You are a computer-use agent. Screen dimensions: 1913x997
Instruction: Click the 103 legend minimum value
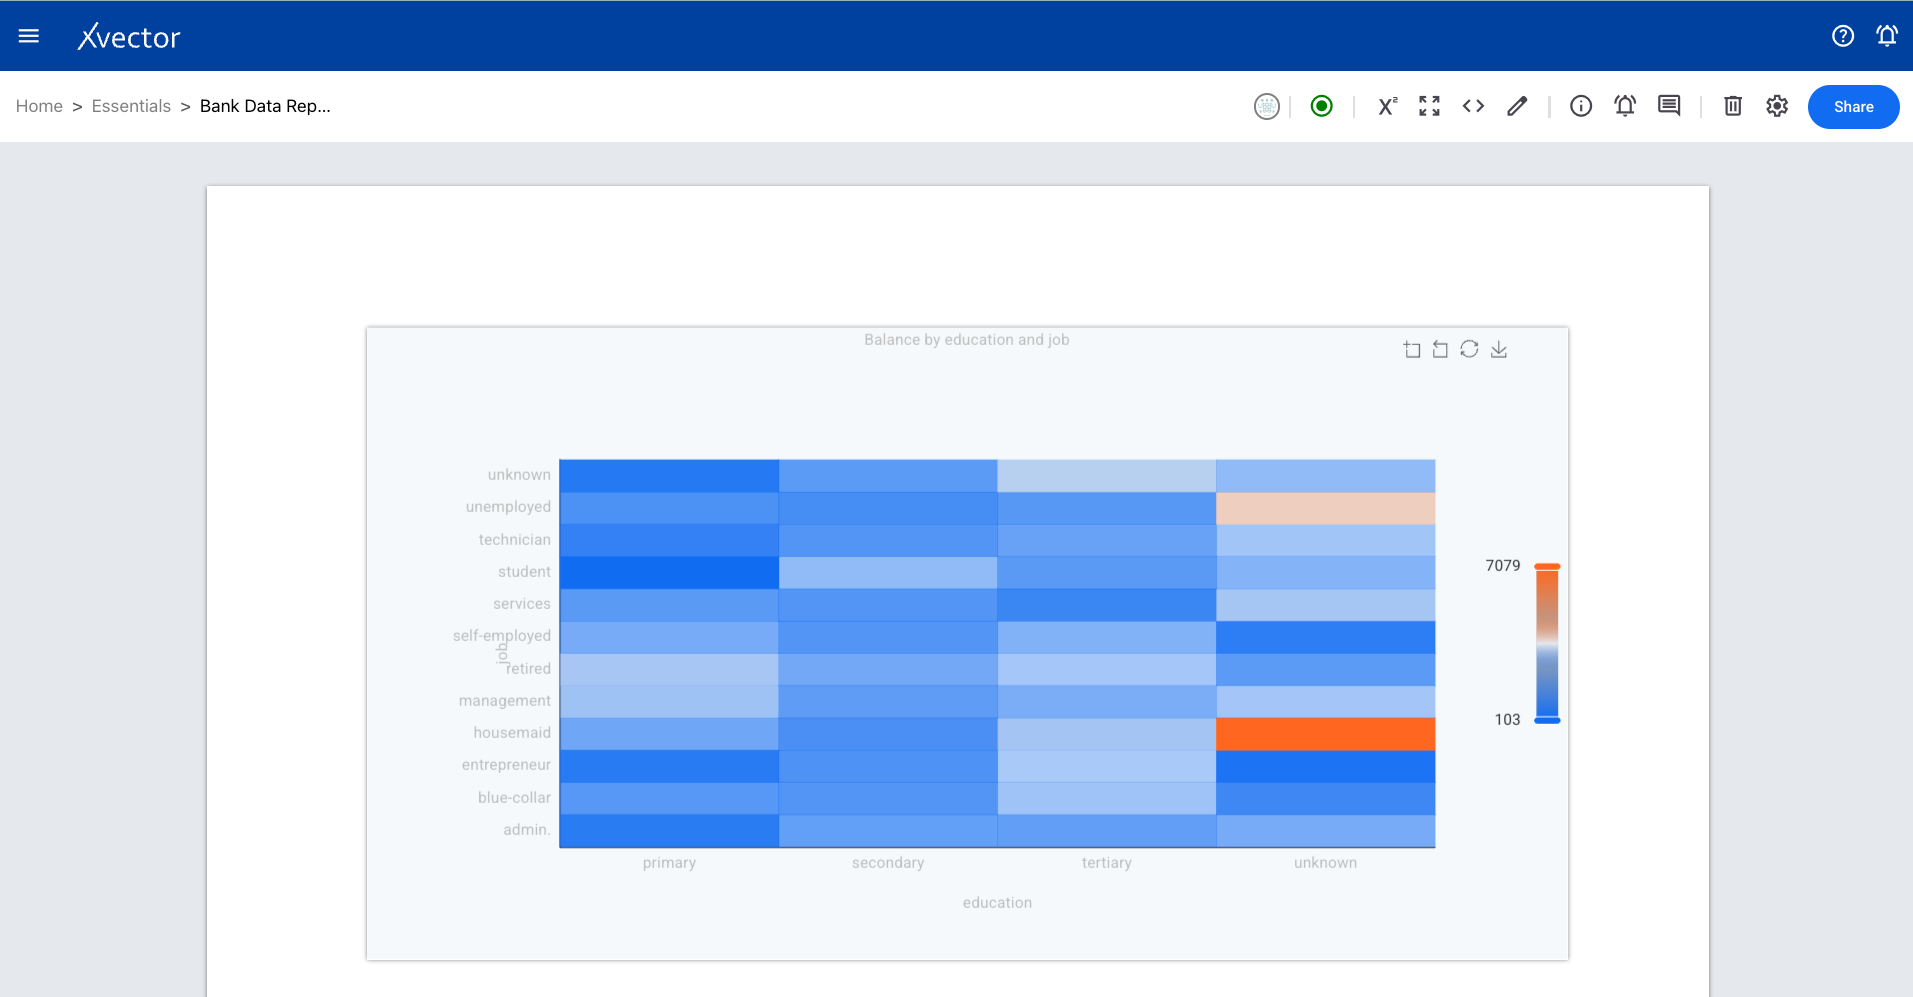pyautogui.click(x=1507, y=720)
